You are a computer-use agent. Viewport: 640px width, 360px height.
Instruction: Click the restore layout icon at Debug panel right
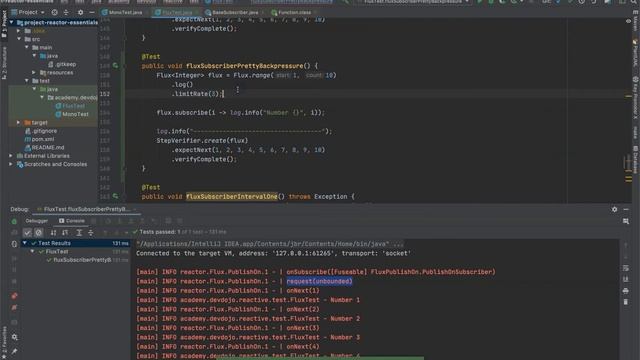pyautogui.click(x=626, y=221)
